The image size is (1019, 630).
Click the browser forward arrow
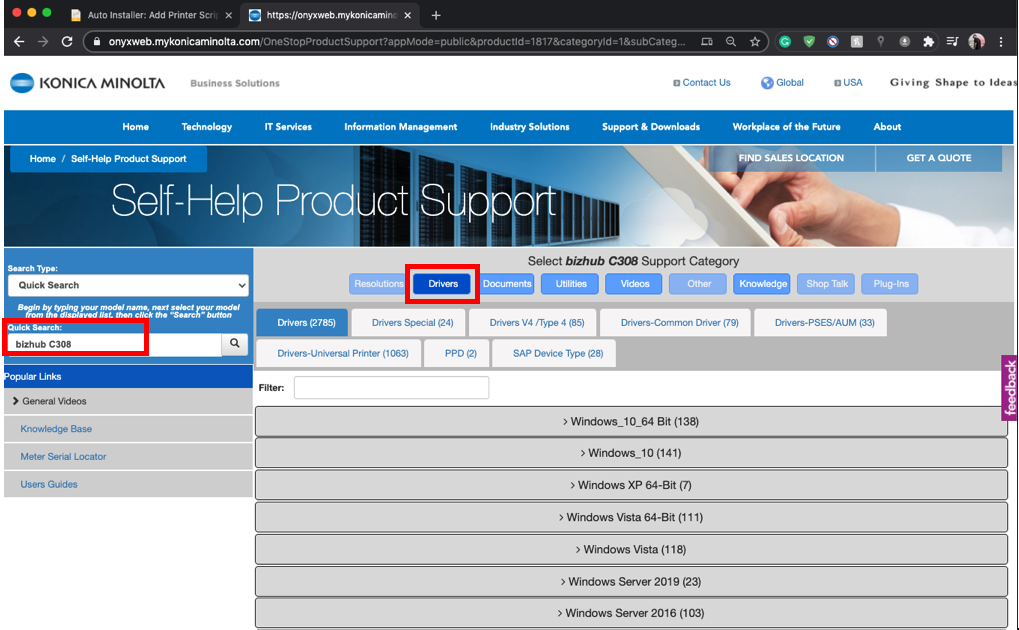[43, 42]
